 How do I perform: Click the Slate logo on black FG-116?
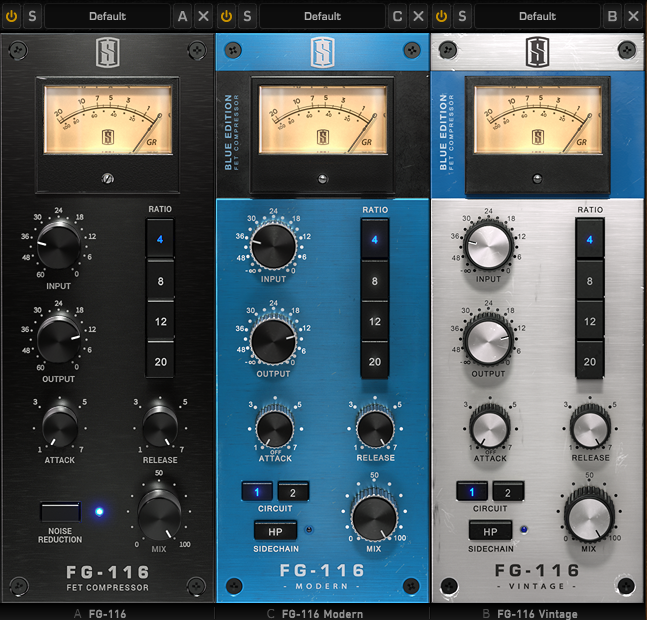pos(108,52)
